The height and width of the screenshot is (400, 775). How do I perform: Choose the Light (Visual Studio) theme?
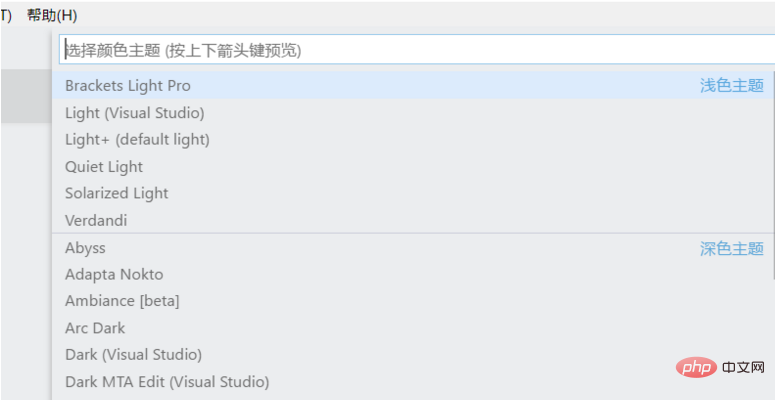click(135, 113)
